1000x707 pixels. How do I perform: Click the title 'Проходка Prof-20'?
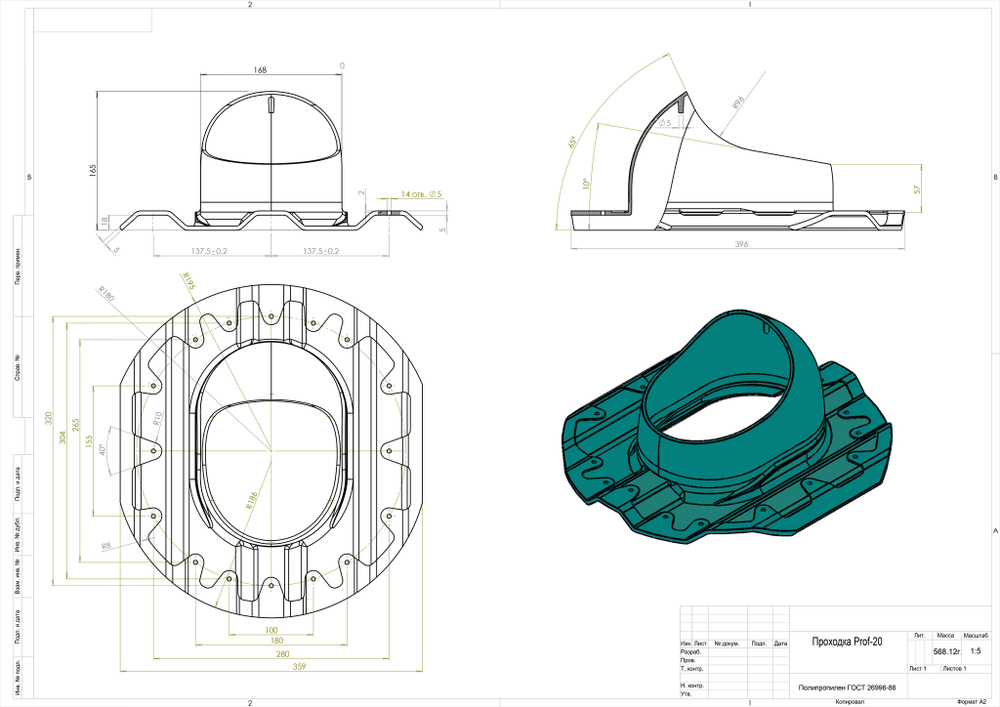(846, 643)
